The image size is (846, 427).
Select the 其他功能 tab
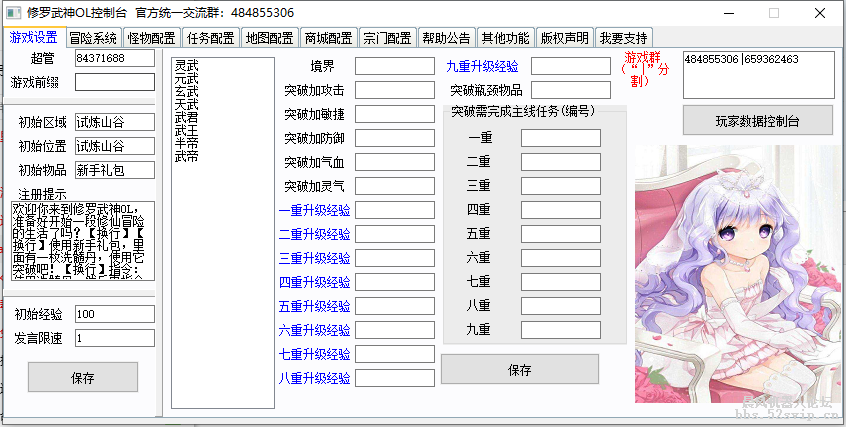[x=505, y=38]
